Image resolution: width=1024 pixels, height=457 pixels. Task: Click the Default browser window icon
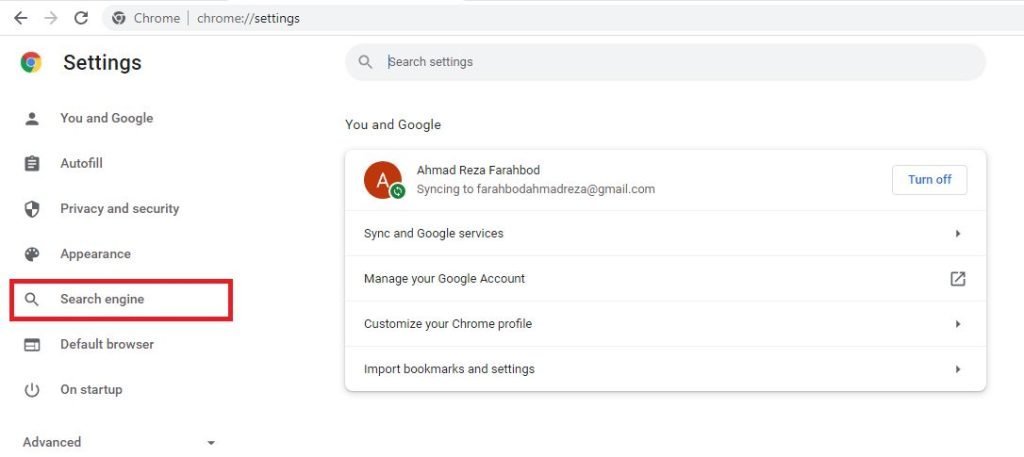tap(31, 345)
